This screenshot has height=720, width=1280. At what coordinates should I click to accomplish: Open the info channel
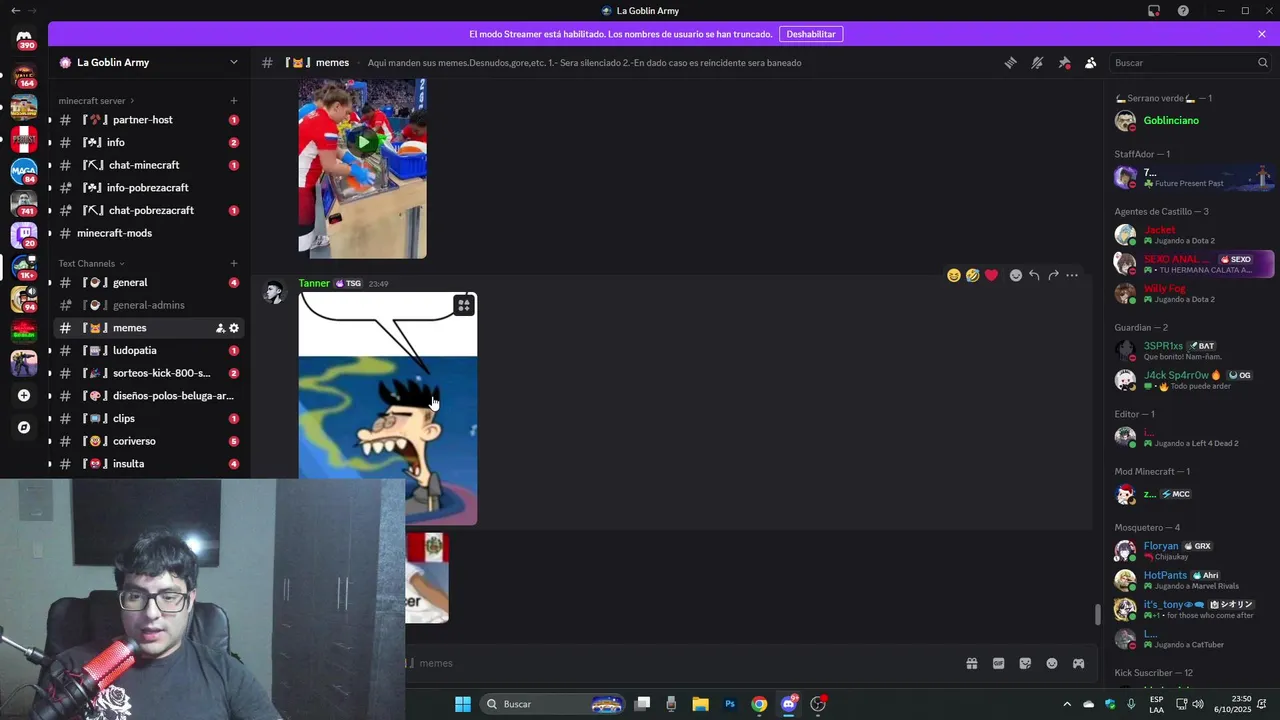[x=148, y=142]
